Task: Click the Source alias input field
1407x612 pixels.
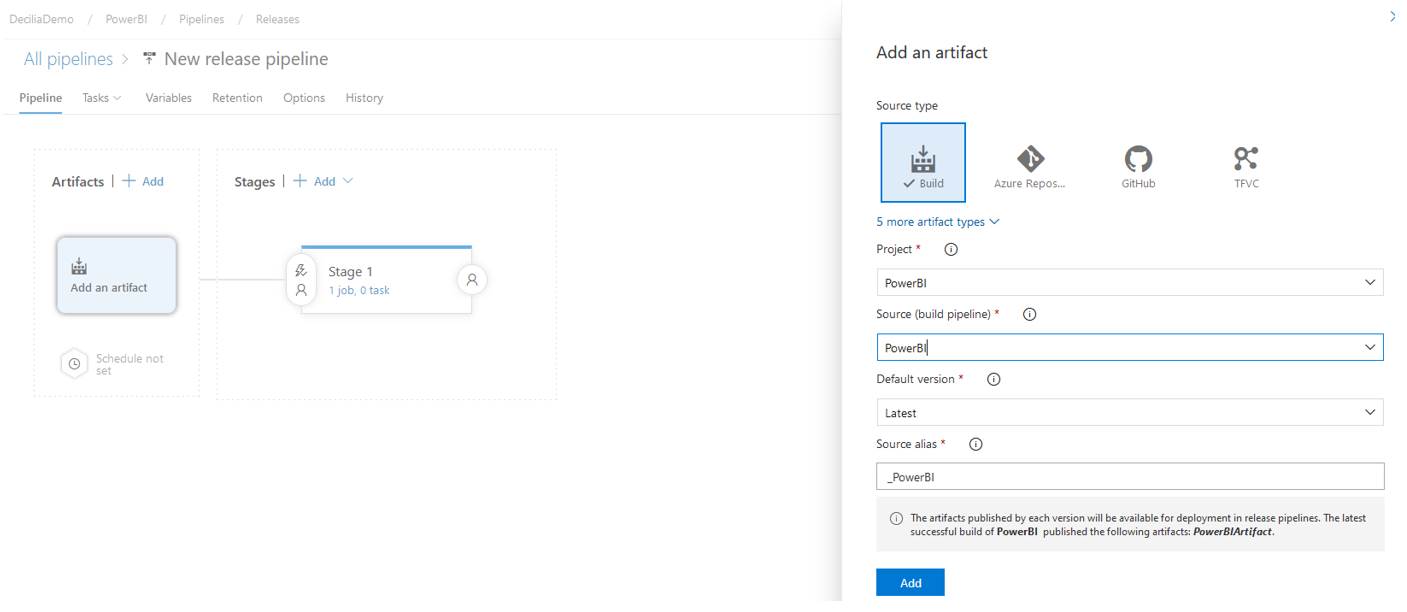Action: (1130, 476)
